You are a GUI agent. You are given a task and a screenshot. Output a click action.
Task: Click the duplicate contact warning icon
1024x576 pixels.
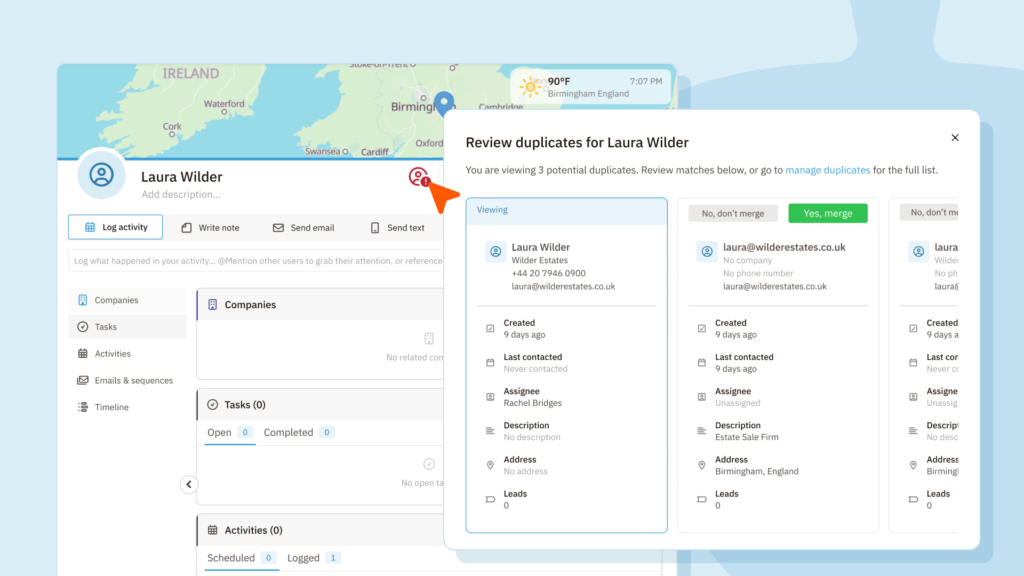point(419,177)
